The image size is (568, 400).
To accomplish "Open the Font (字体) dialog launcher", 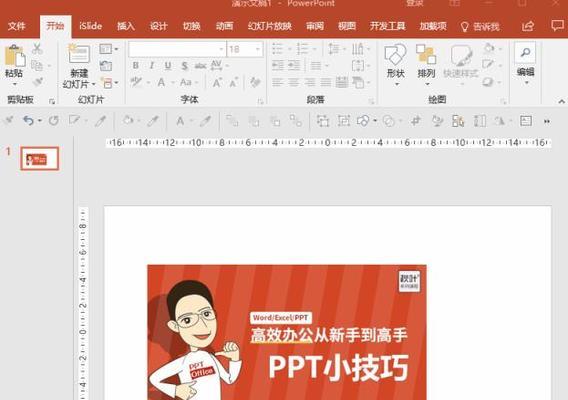I will pyautogui.click(x=260, y=101).
